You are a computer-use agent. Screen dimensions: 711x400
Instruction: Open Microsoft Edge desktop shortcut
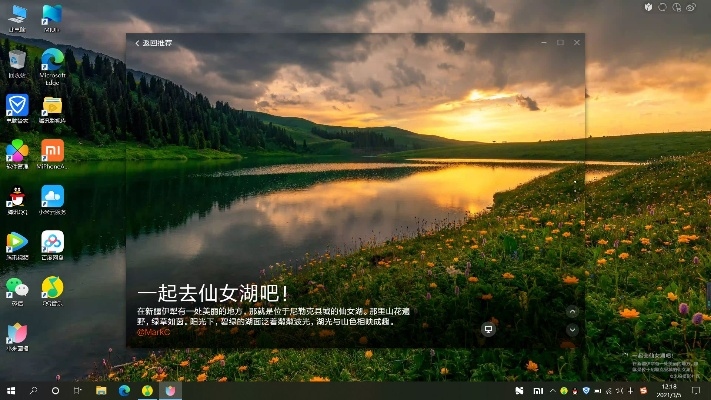[52, 59]
